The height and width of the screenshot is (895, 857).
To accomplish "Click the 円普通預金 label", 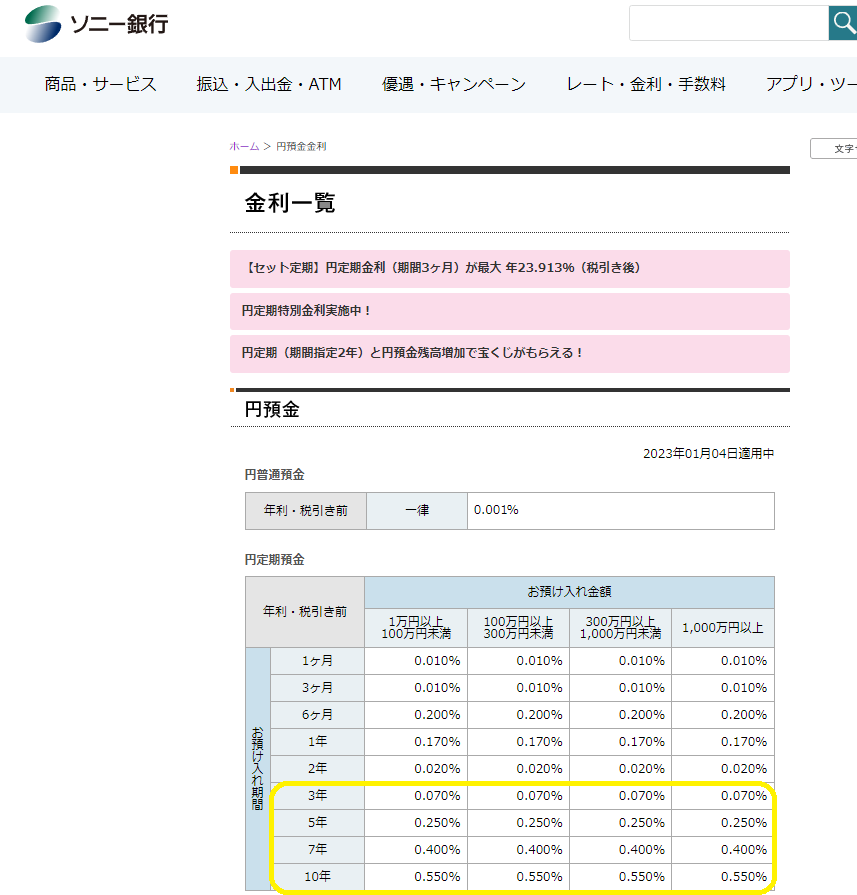I will click(275, 475).
